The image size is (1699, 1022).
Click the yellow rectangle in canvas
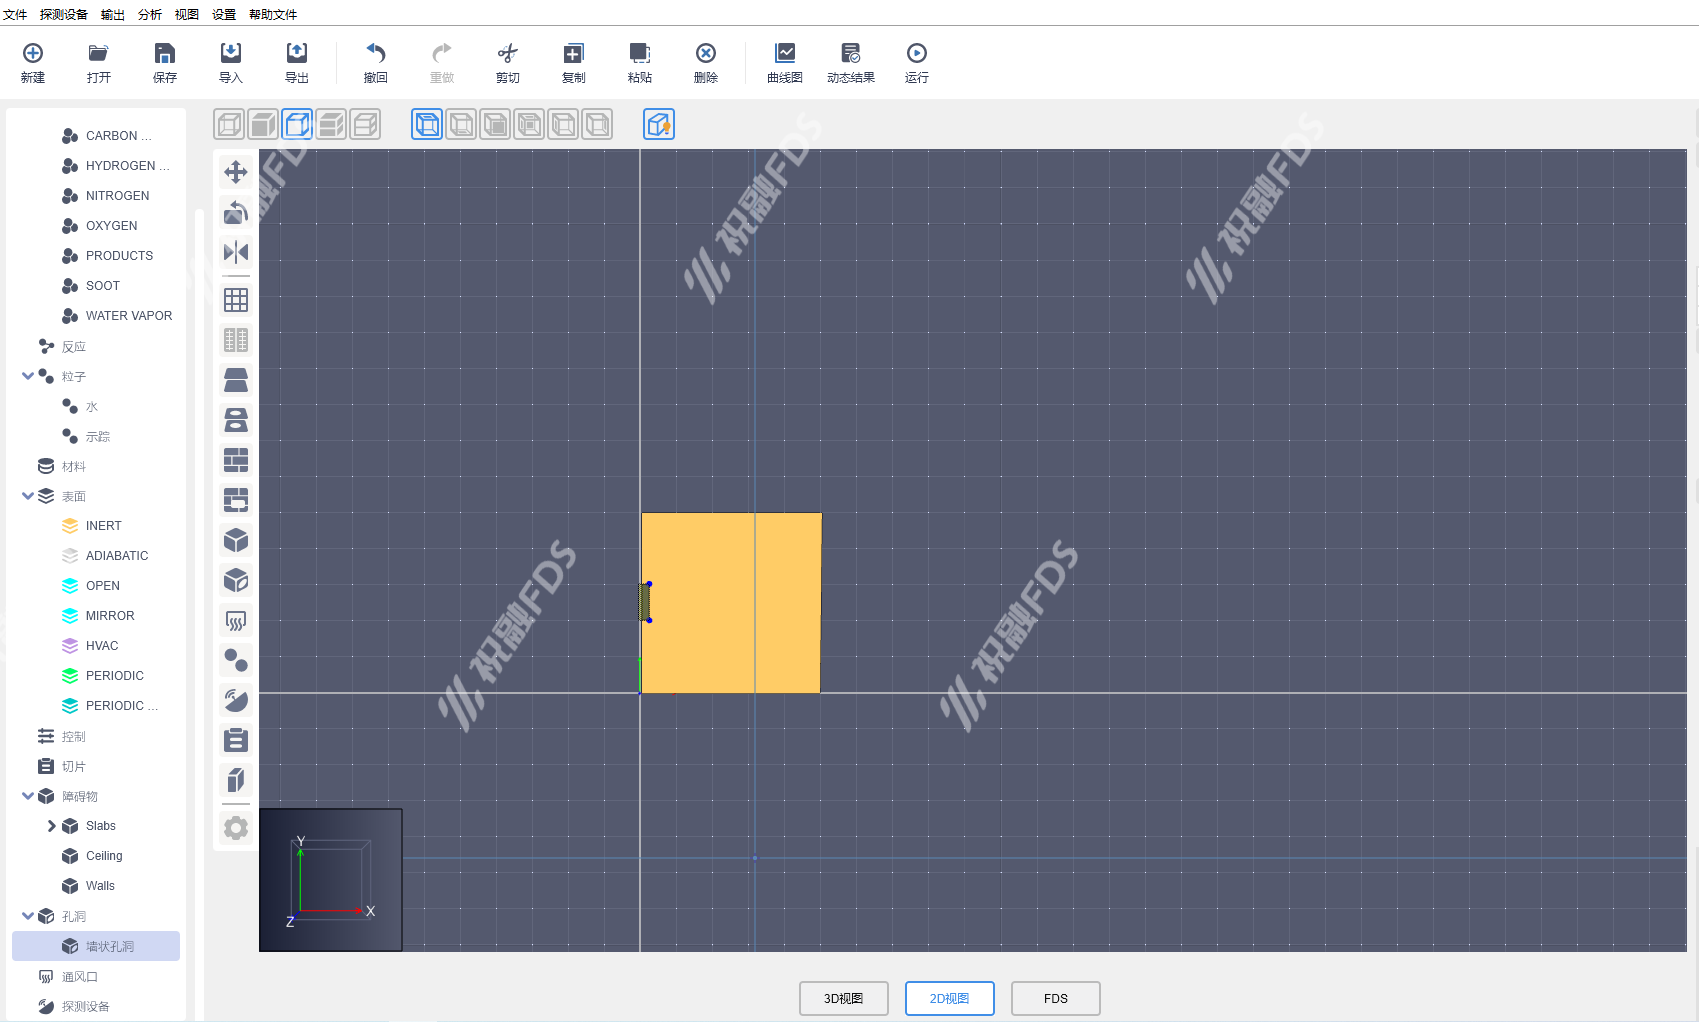pos(730,602)
